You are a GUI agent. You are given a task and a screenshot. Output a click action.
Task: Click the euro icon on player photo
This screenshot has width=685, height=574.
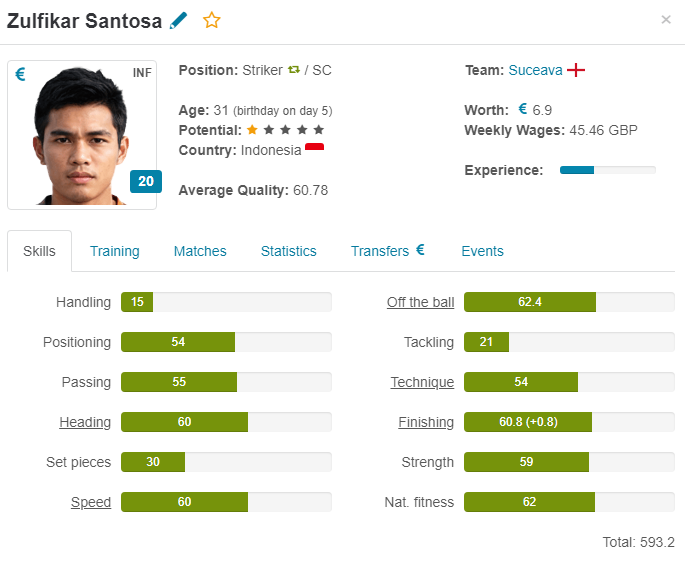tap(20, 74)
